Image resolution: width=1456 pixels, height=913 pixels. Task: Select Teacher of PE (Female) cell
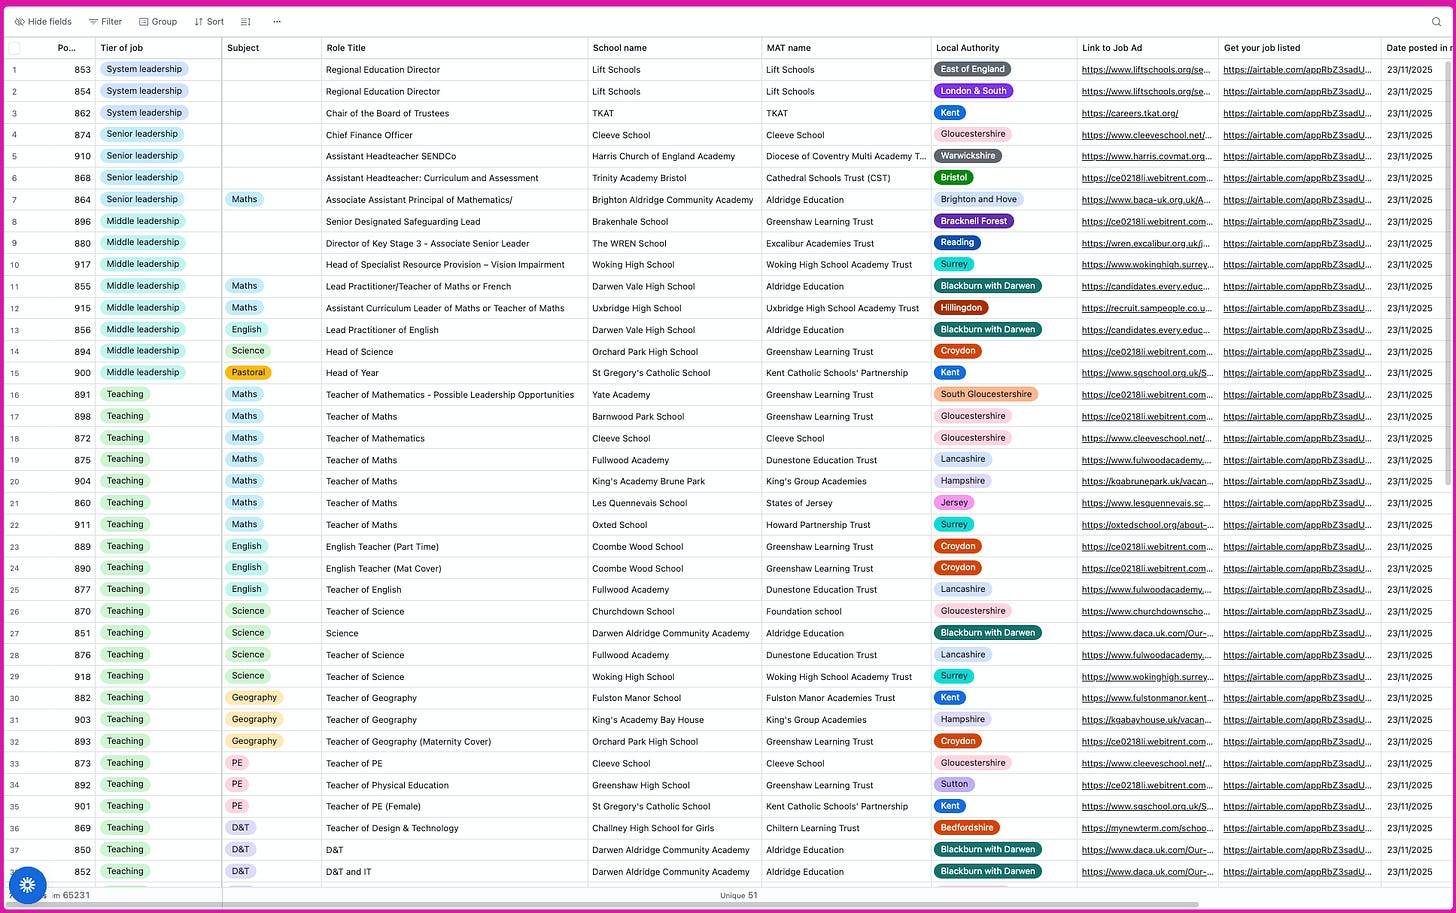pos(454,806)
